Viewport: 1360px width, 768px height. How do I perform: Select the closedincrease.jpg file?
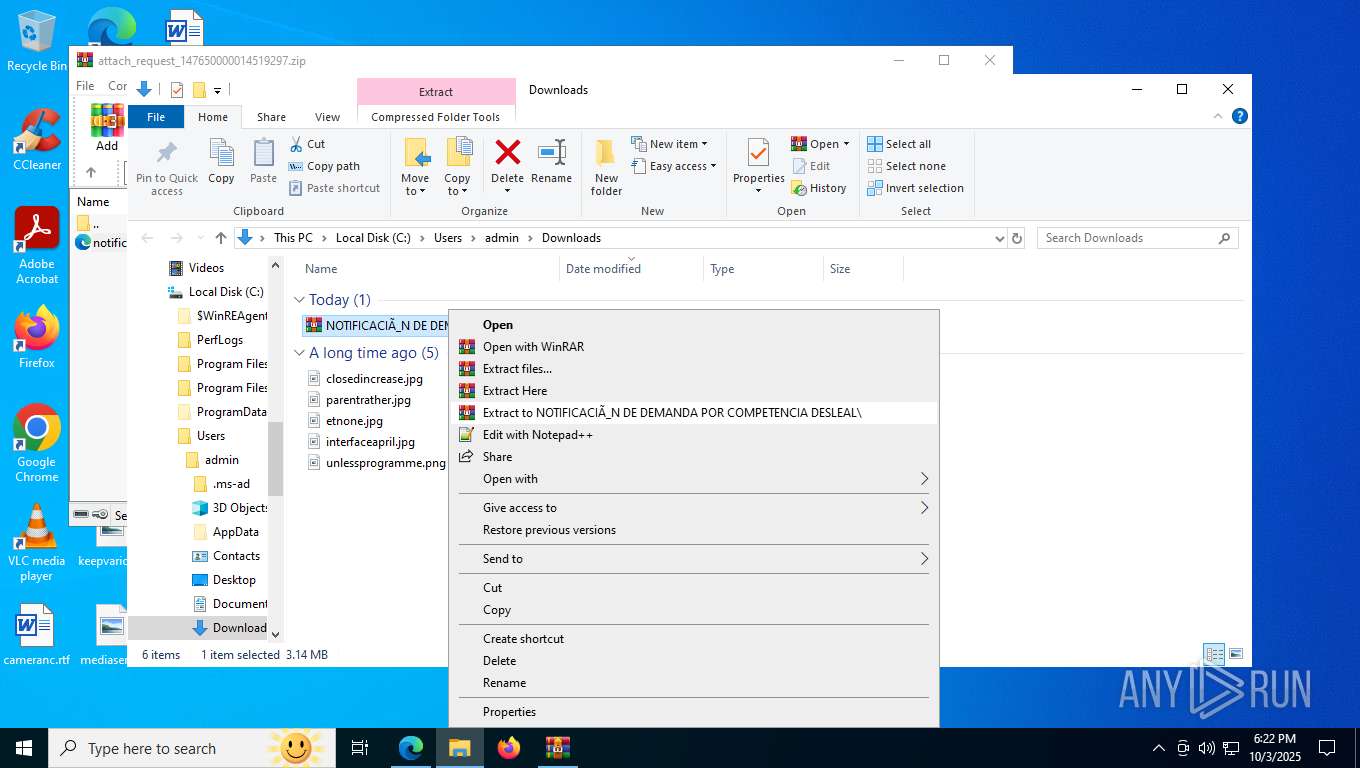[374, 379]
